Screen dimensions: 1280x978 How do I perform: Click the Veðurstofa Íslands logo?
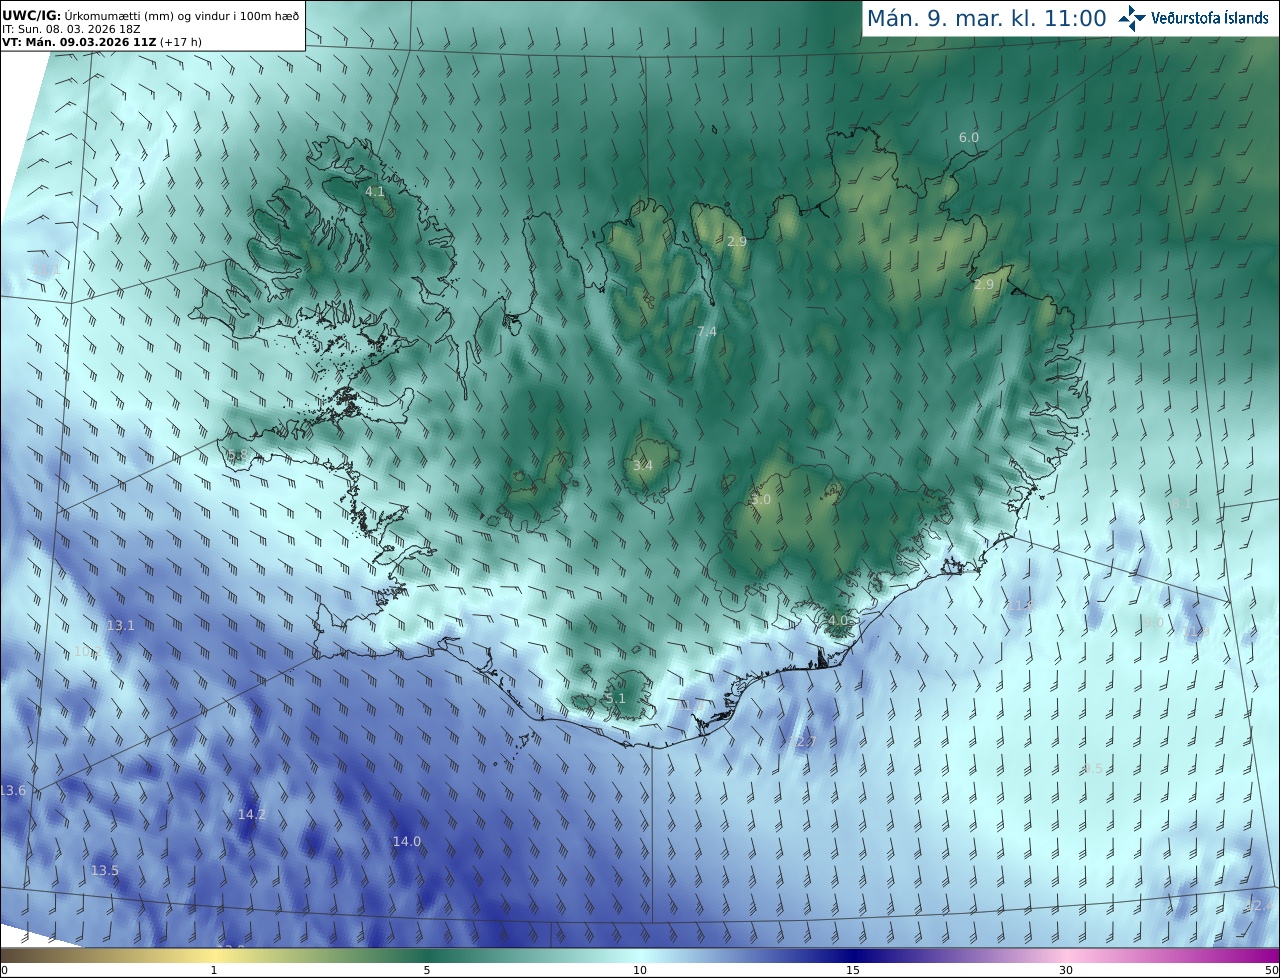(1193, 18)
